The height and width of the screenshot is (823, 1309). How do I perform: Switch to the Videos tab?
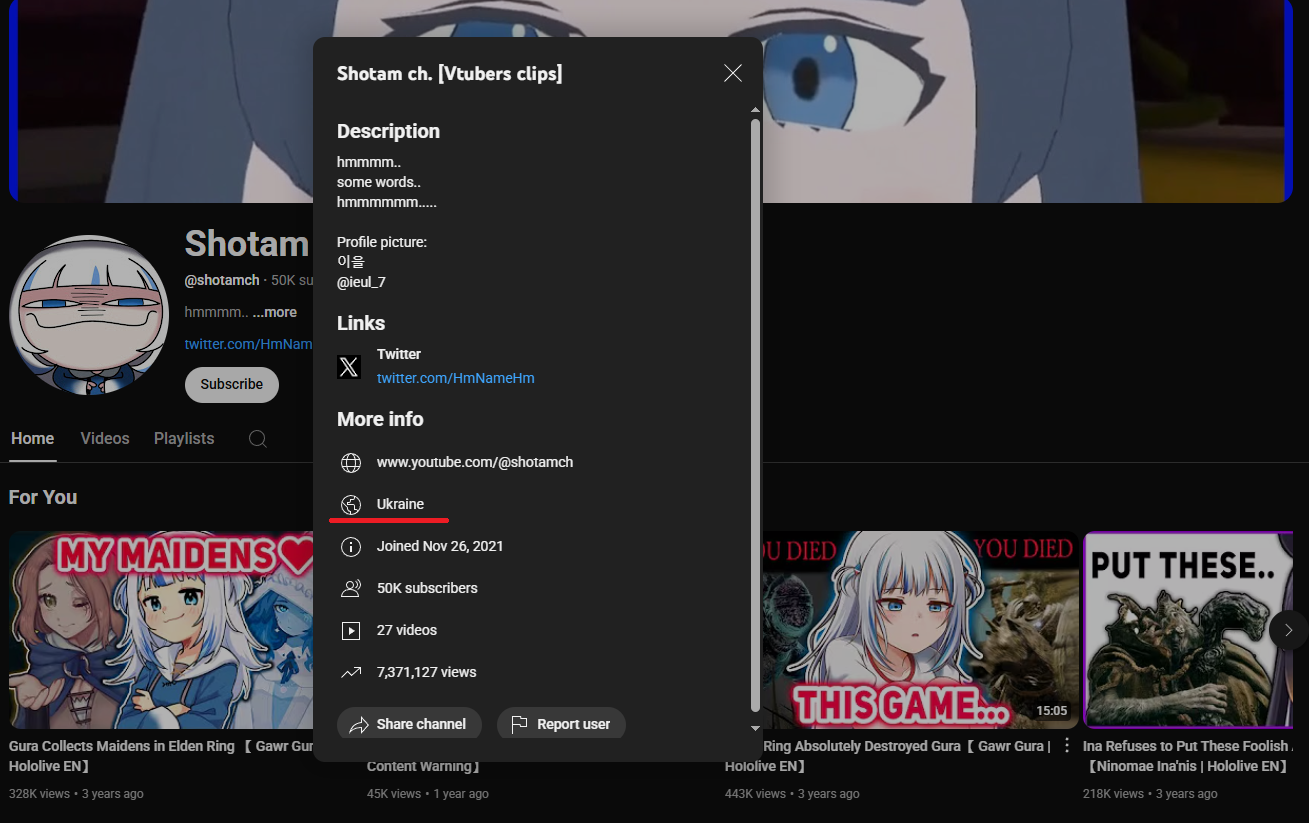105,438
